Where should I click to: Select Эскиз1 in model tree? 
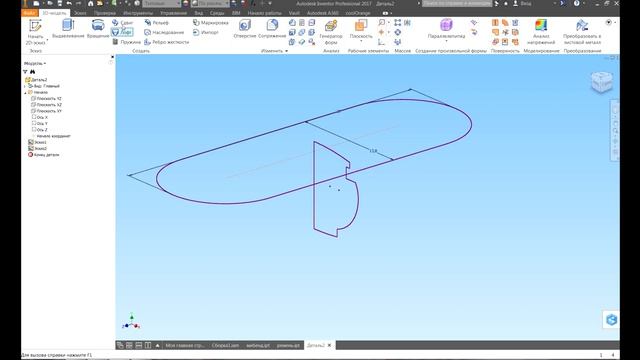coord(37,142)
